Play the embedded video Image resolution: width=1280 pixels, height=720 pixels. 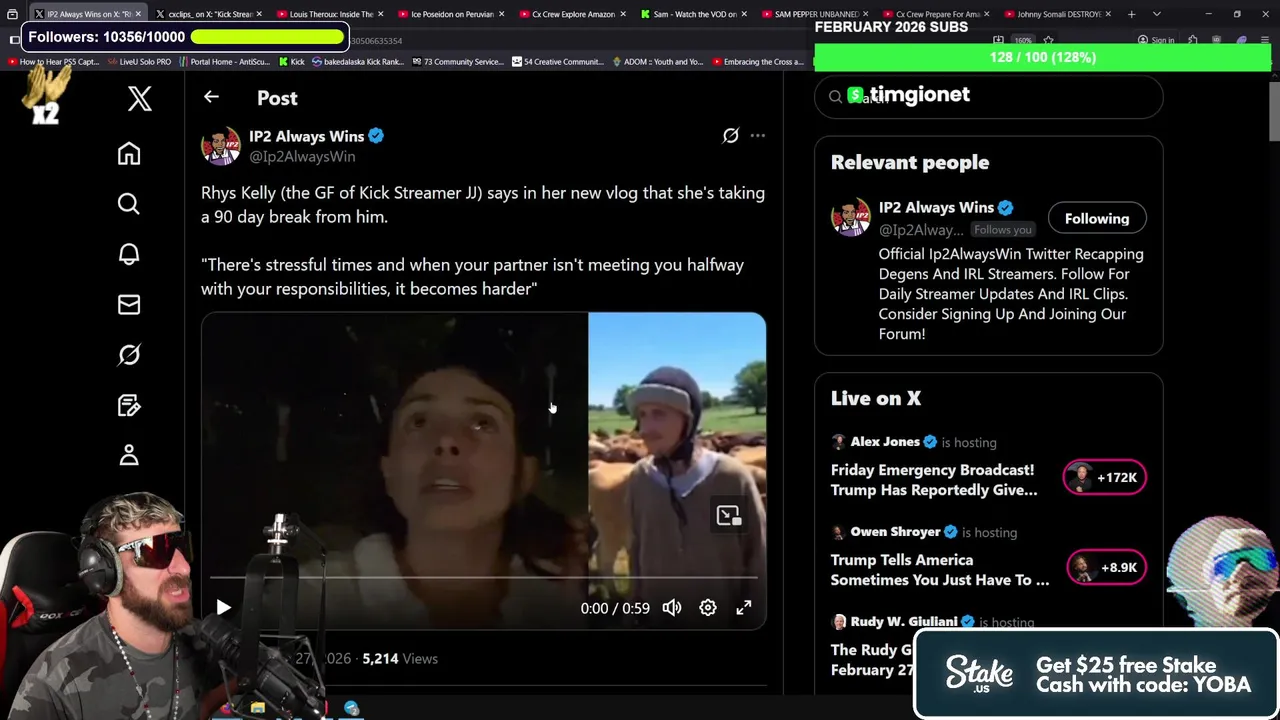pyautogui.click(x=223, y=608)
